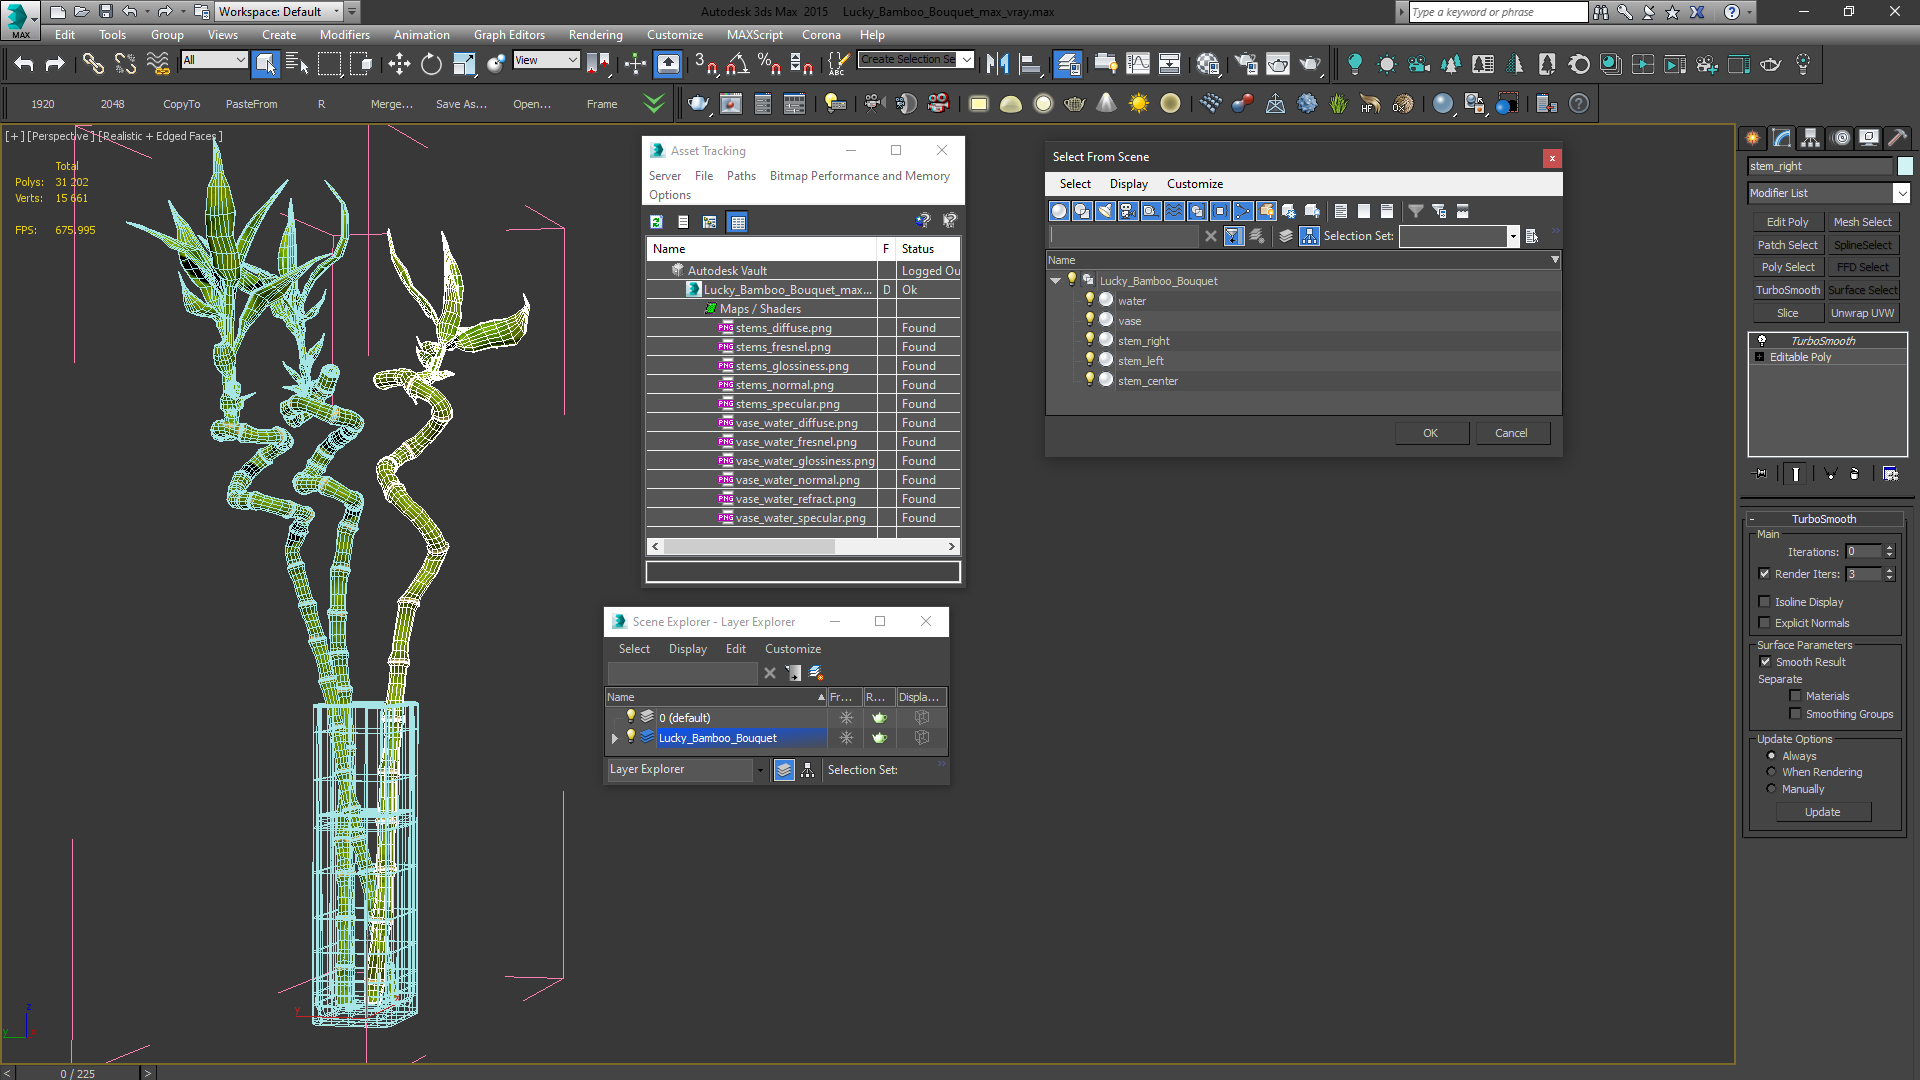Click OK button in Select From Scene

1431,433
